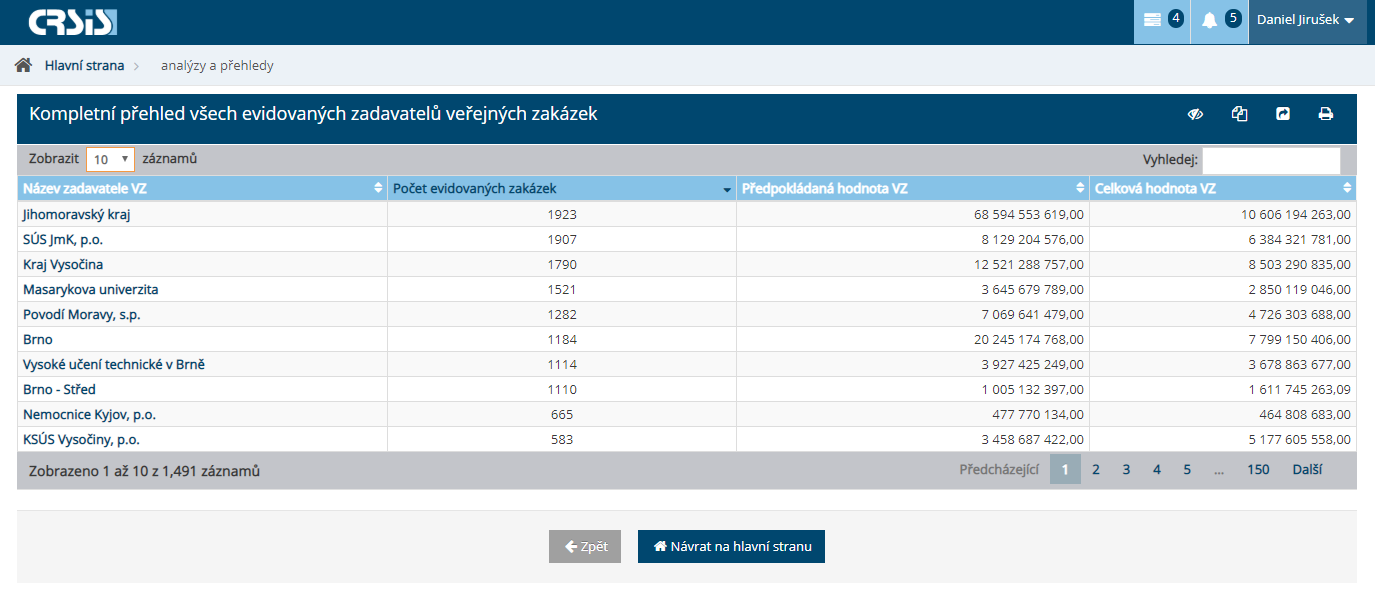Click the home icon in breadcrumb
This screenshot has width=1375, height=599.
pyautogui.click(x=23, y=66)
